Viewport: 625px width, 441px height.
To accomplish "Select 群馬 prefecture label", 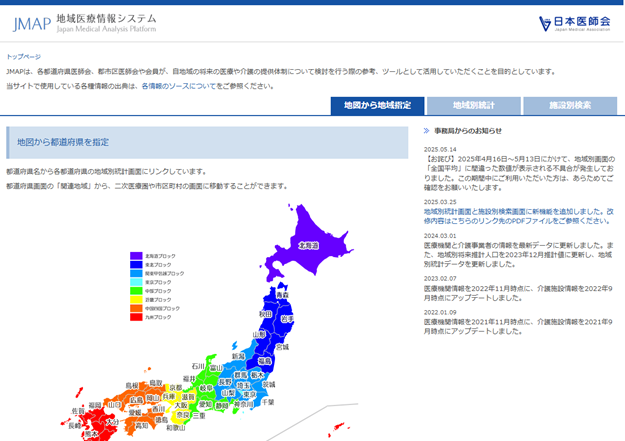I will coord(240,375).
